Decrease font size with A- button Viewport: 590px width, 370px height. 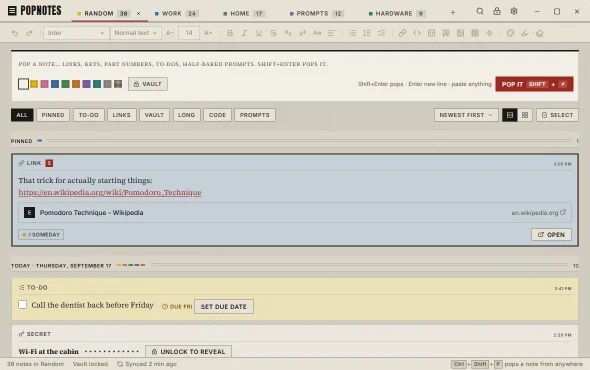click(170, 33)
